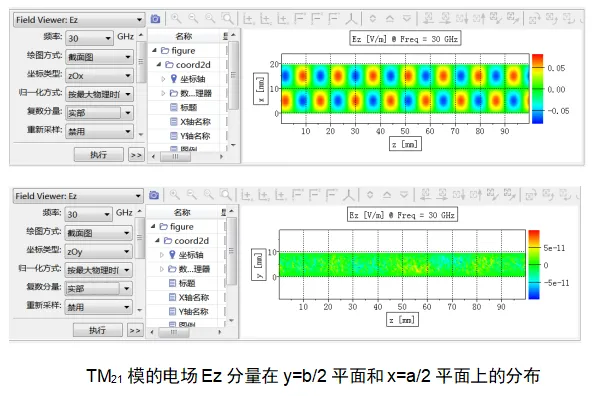This screenshot has height=396, width=607.
Task: Click the 'z [mm]' axis label under the zOy plot
Action: (402, 320)
